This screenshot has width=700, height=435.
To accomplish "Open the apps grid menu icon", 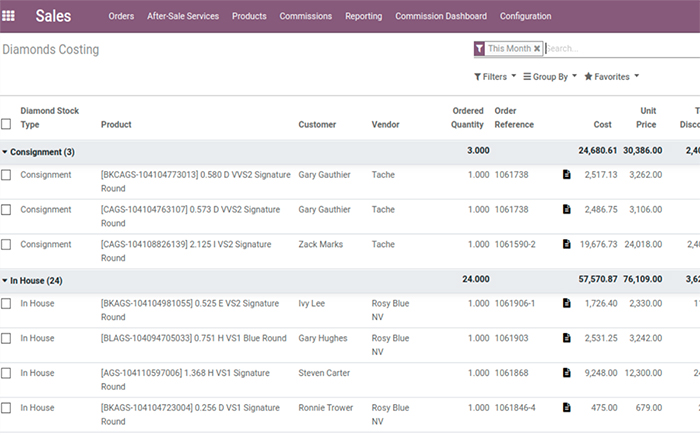I will (11, 16).
